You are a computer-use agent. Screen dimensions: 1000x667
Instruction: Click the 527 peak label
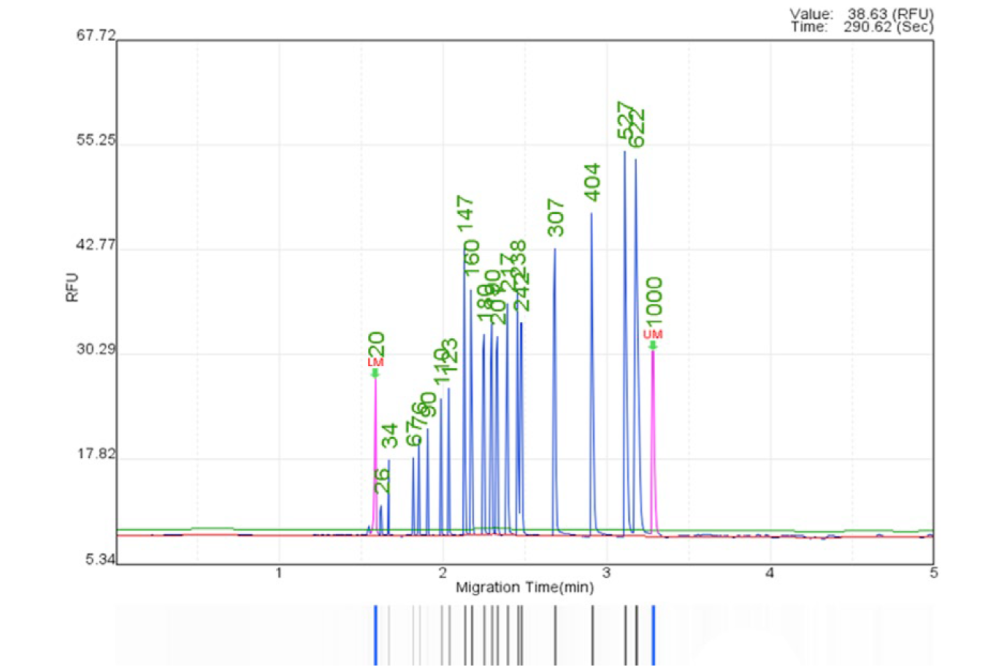pos(625,120)
